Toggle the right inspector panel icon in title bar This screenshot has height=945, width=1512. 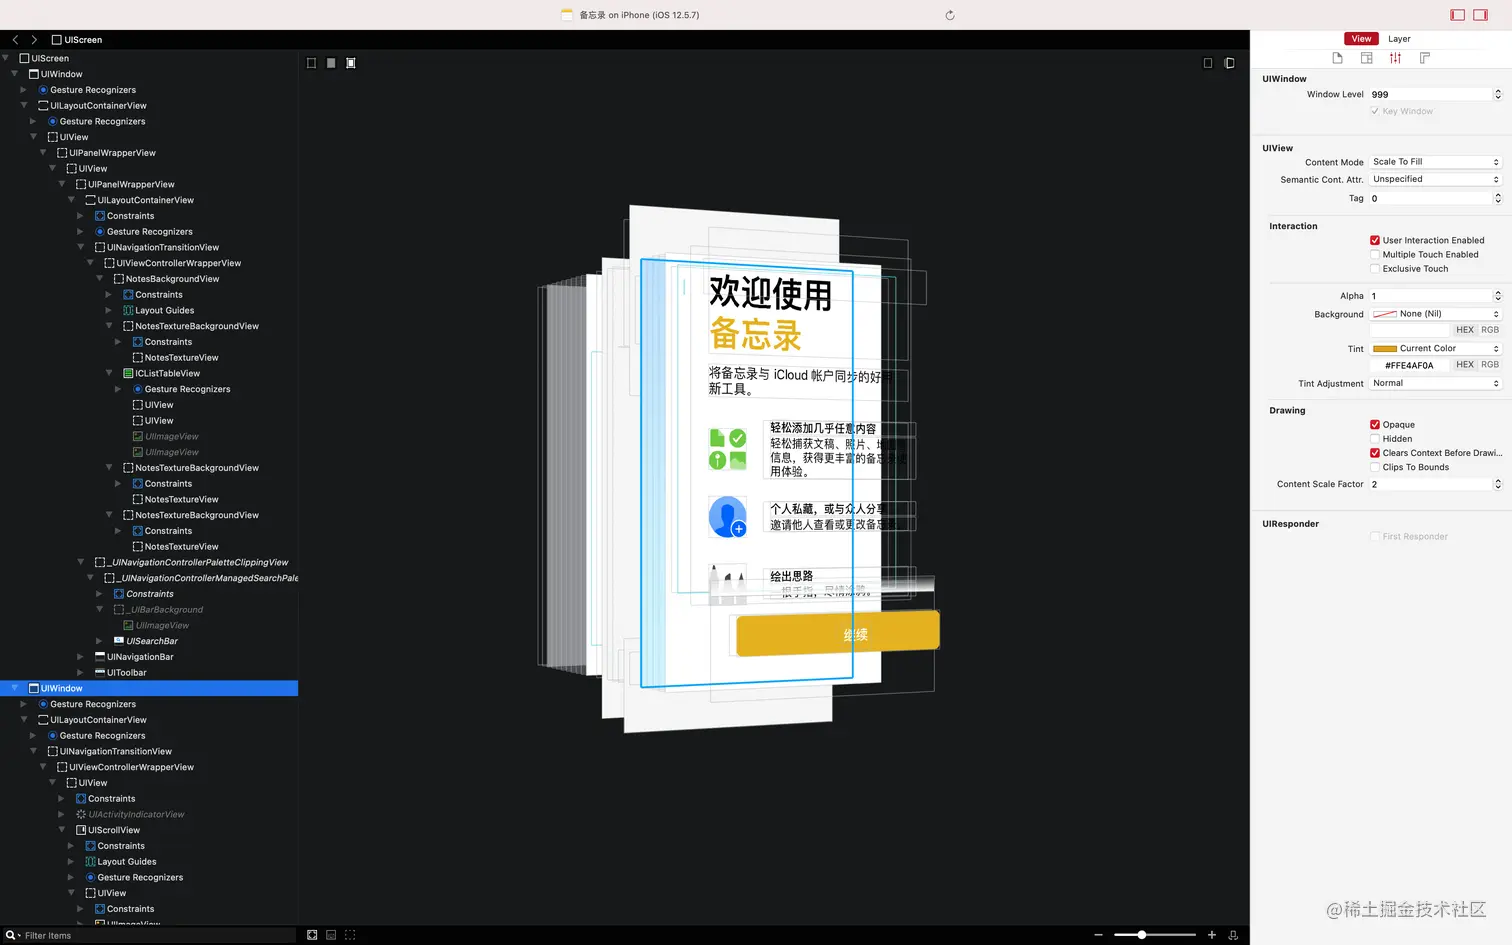[x=1481, y=15]
